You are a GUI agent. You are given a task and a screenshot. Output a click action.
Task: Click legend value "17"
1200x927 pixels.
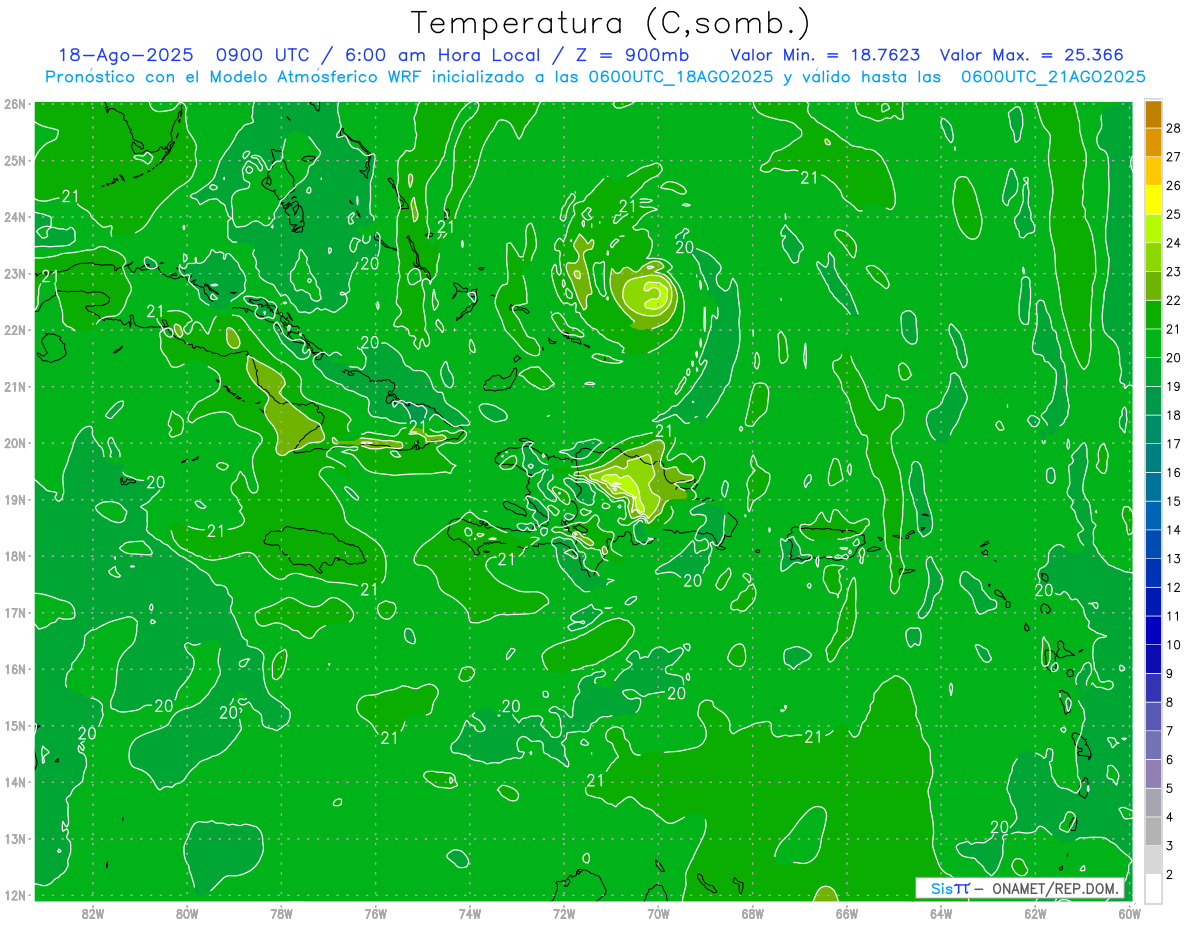pyautogui.click(x=1173, y=444)
